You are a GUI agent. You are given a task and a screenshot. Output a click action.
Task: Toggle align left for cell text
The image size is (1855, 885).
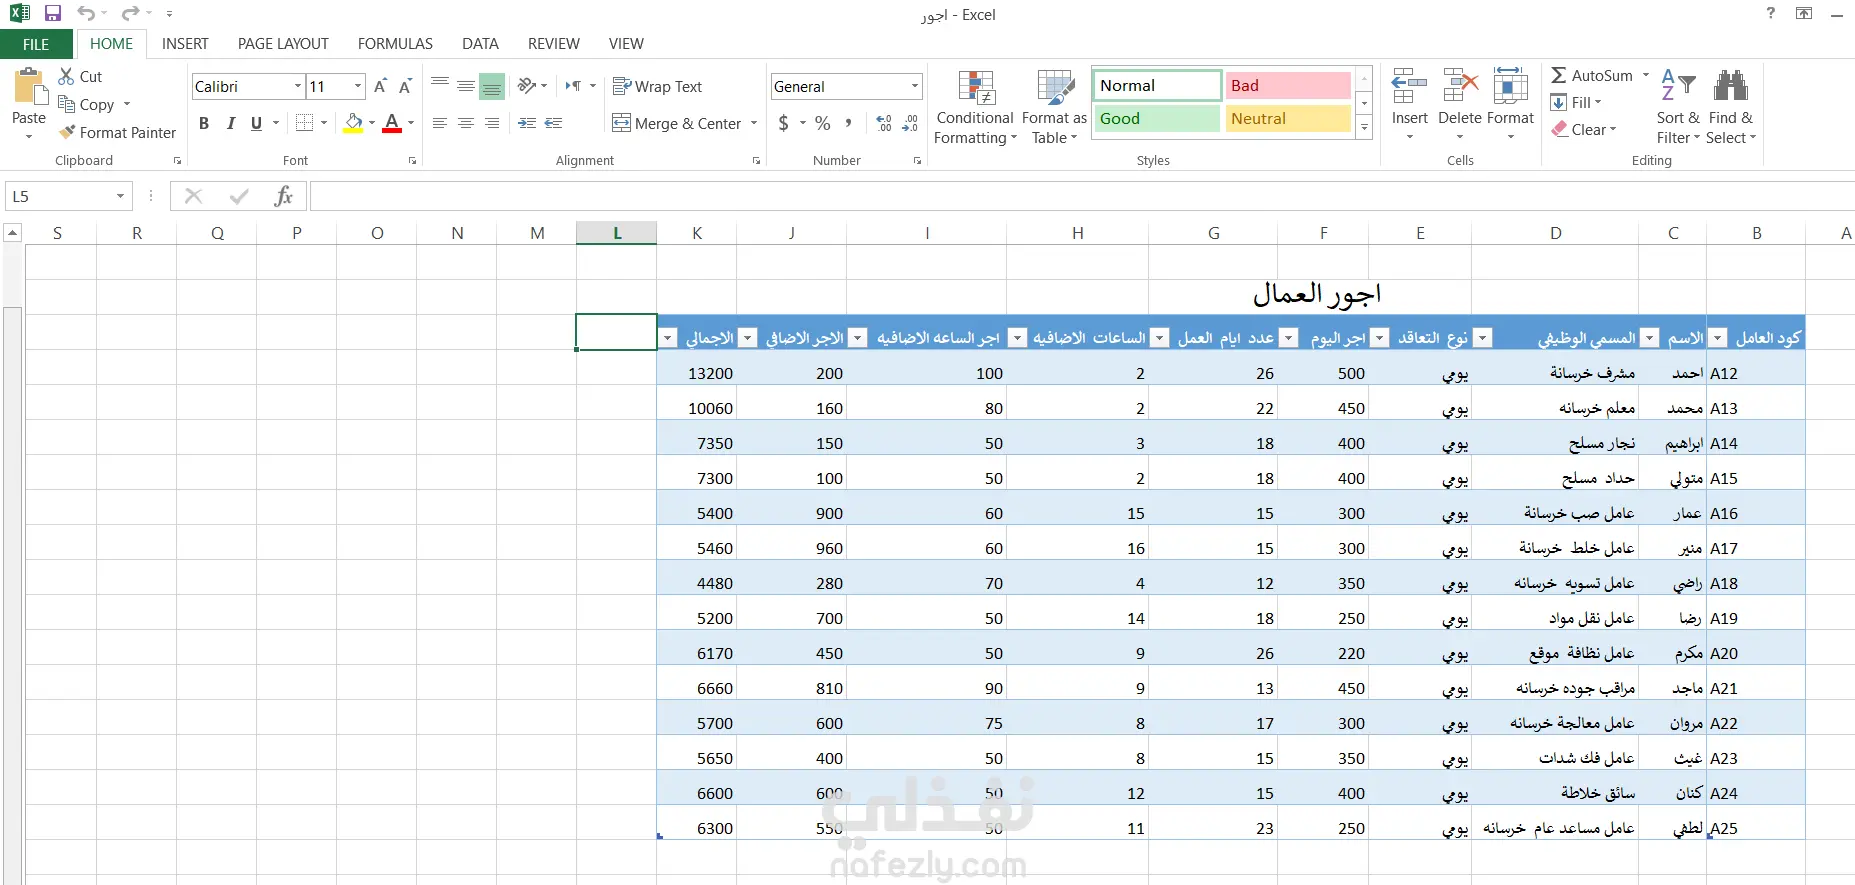coord(440,123)
